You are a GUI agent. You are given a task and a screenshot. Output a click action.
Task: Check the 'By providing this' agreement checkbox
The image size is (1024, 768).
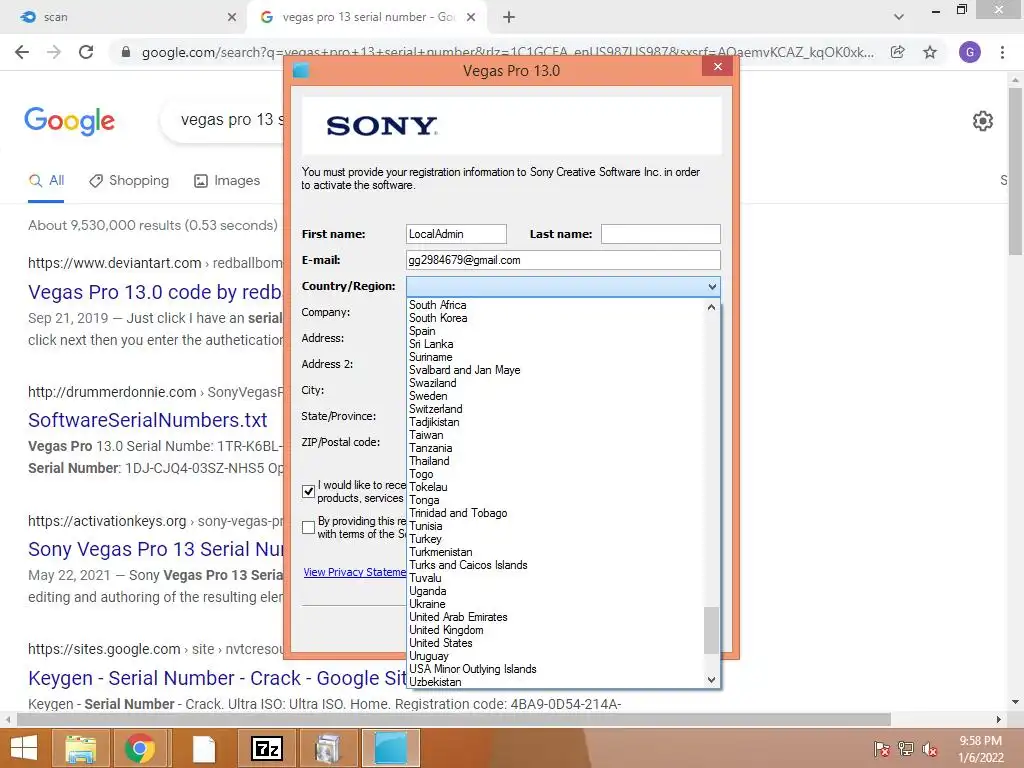tap(309, 528)
